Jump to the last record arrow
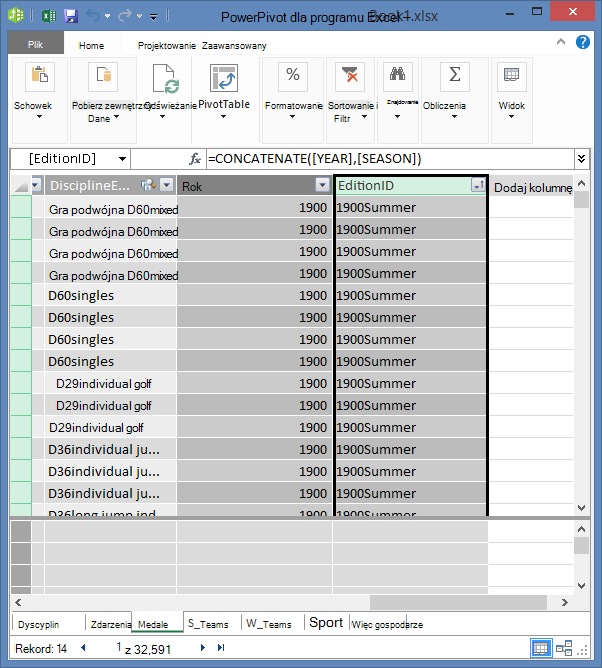Screen dimensions: 602x668 click(x=221, y=648)
